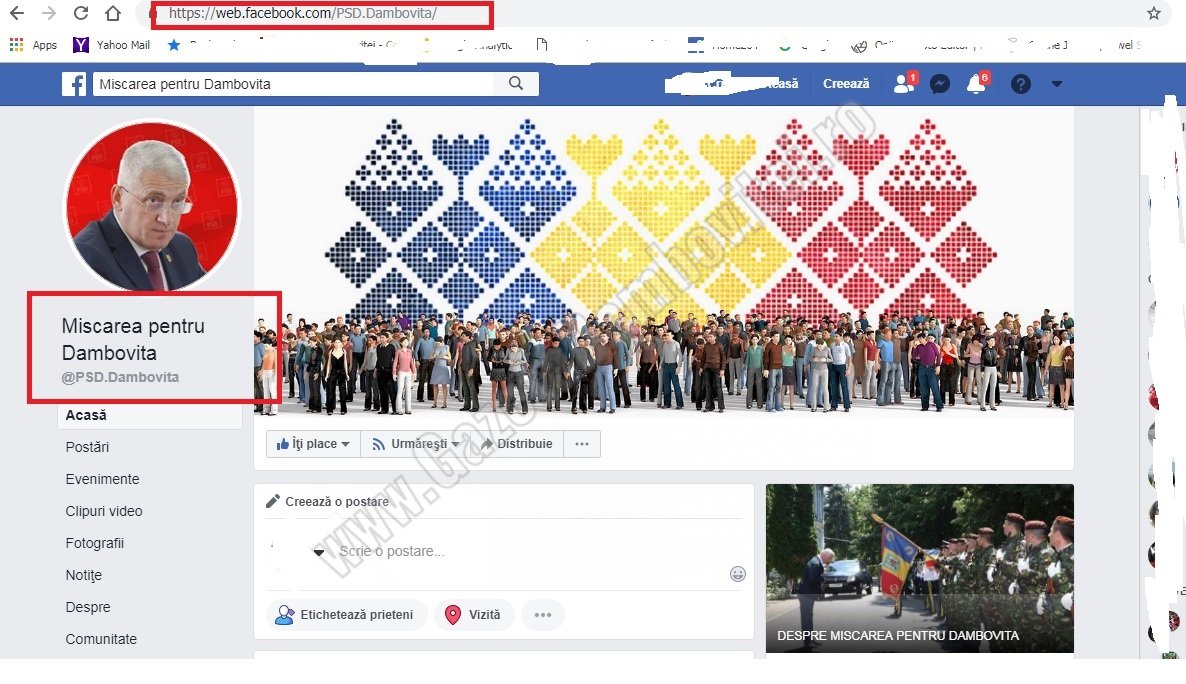Click Etichetează prieteni button

point(346,614)
